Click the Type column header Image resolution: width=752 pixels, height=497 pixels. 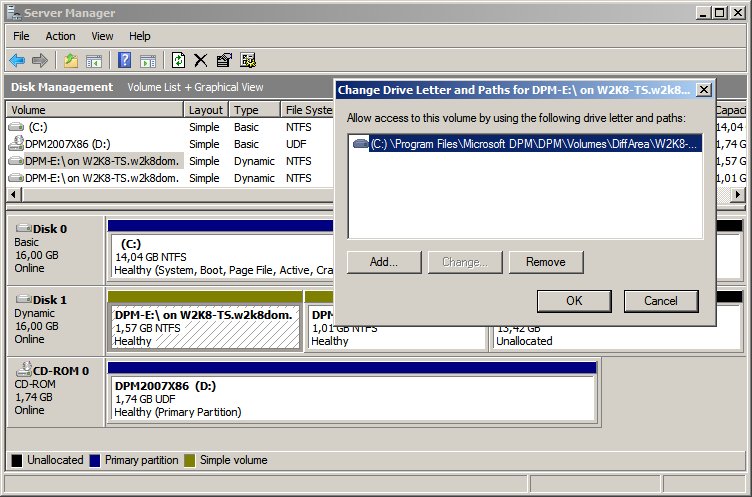tap(255, 110)
